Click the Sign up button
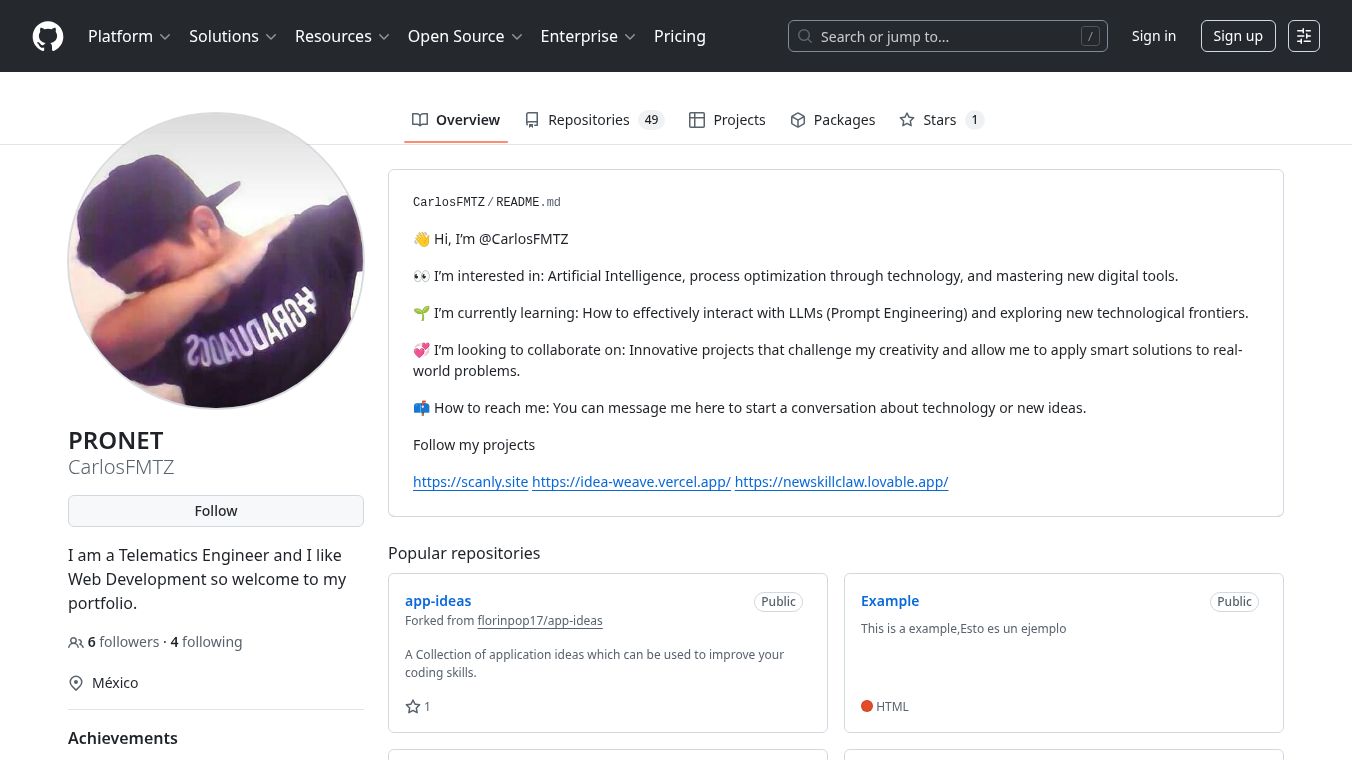The height and width of the screenshot is (760, 1352). (x=1238, y=36)
